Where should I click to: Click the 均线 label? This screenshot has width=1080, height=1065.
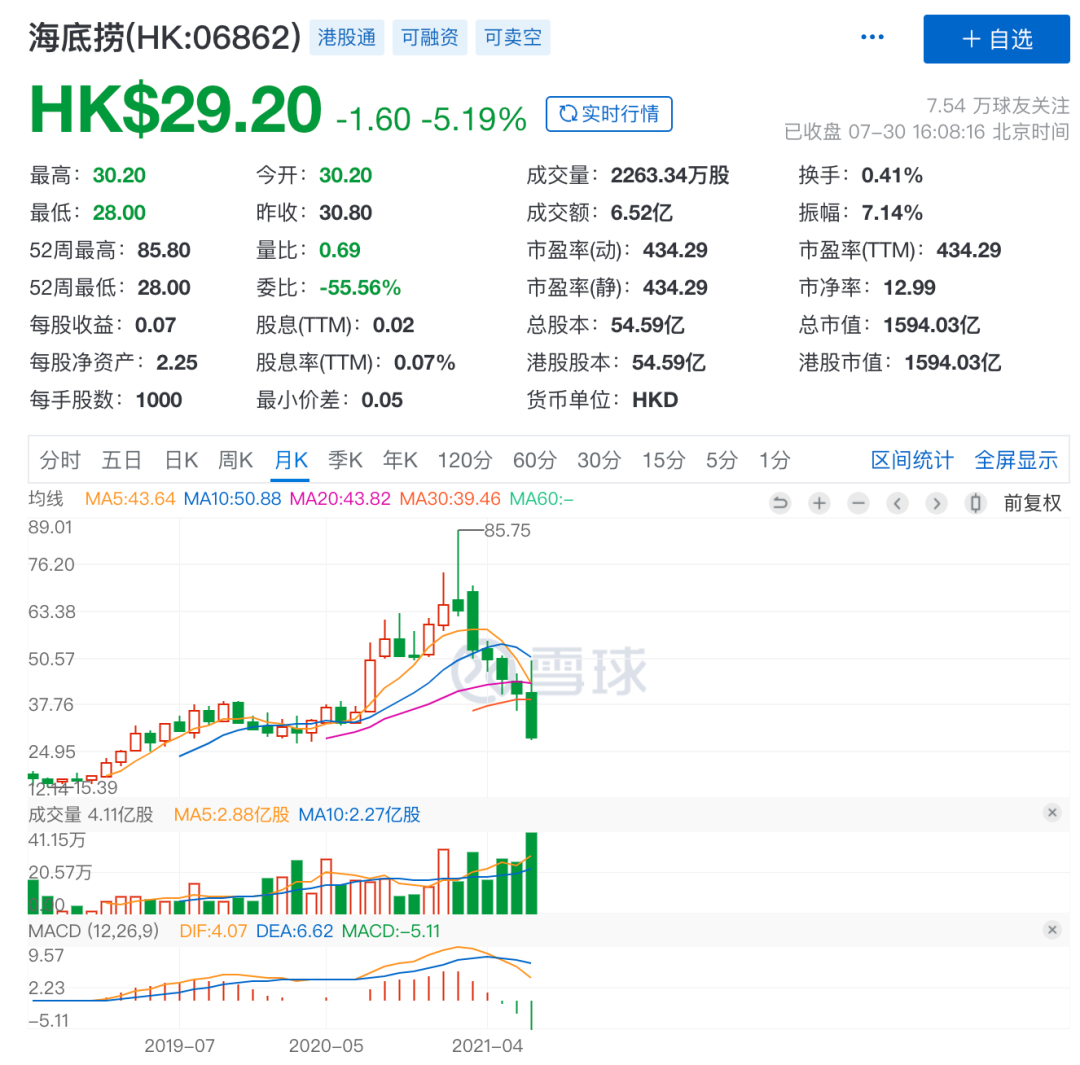pos(45,499)
